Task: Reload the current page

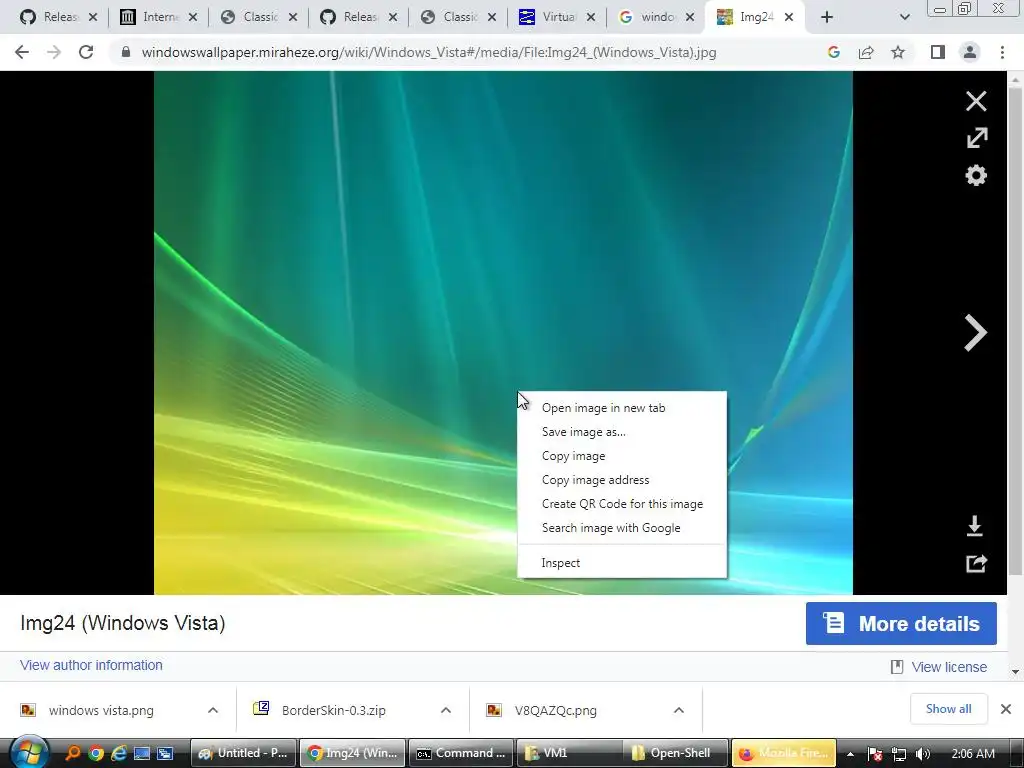Action: [x=86, y=52]
